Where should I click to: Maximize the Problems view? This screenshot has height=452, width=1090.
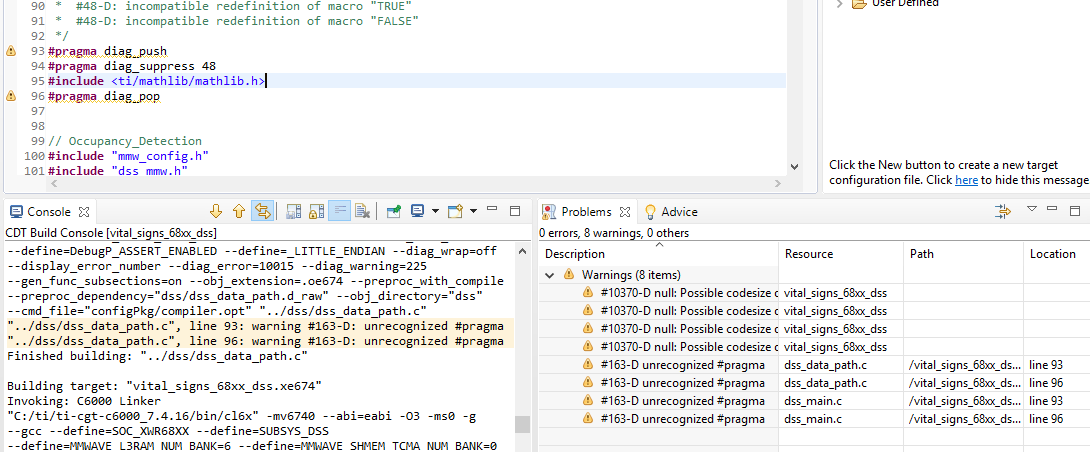(x=1075, y=211)
